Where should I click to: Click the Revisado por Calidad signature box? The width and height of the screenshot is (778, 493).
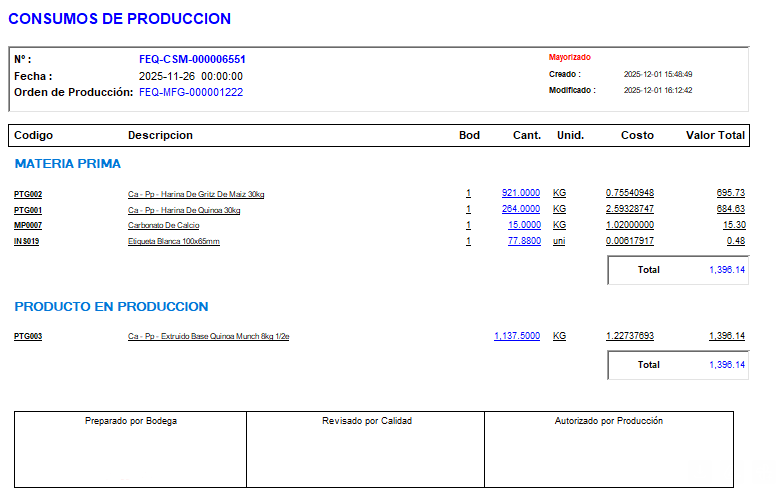[366, 449]
